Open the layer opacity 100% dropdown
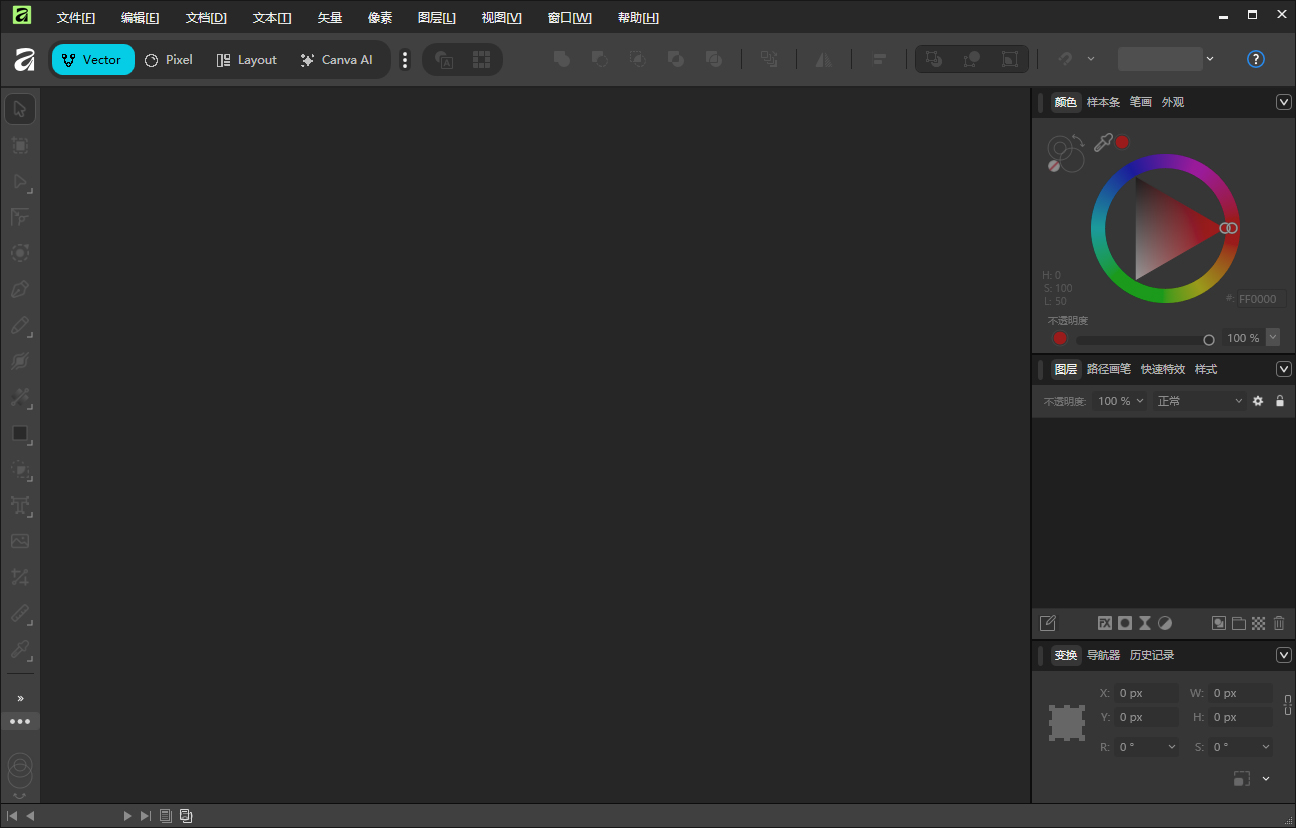This screenshot has height=828, width=1296. click(x=1119, y=400)
